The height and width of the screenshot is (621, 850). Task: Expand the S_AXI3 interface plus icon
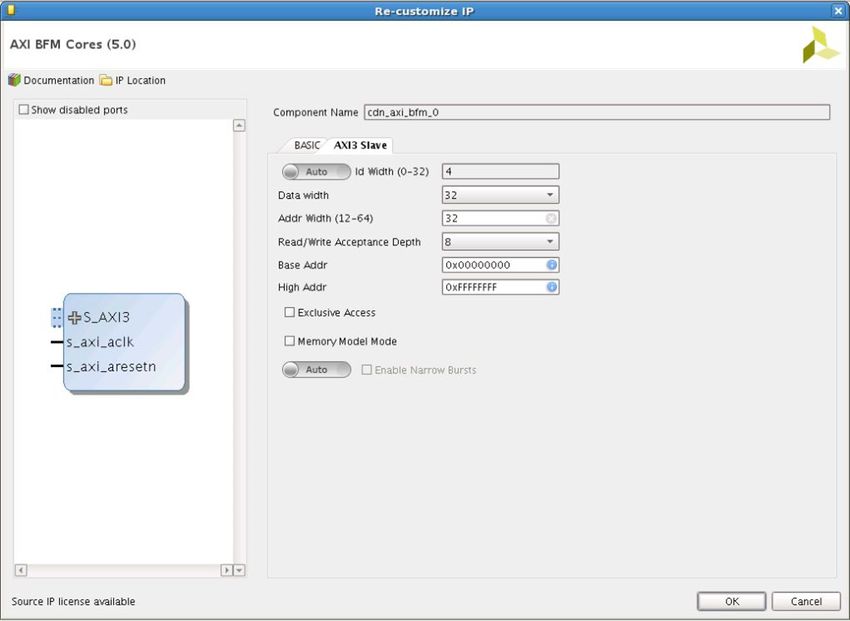(74, 318)
